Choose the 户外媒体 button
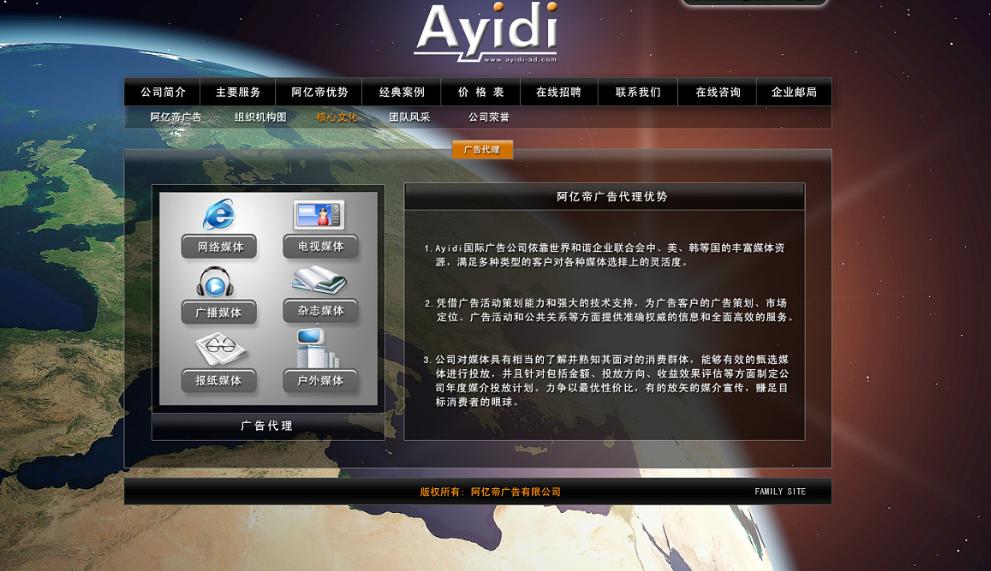991x571 pixels. (320, 381)
